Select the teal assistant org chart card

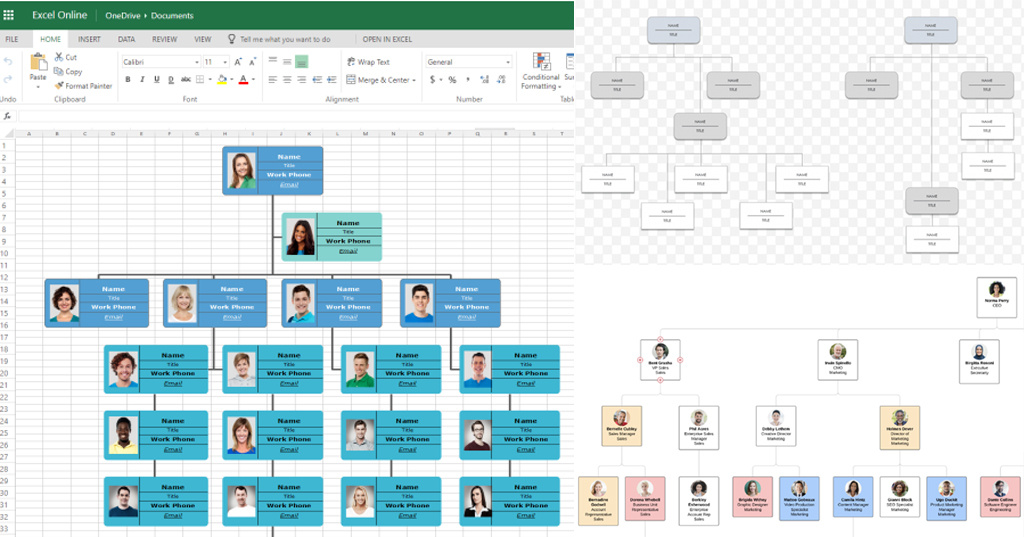tap(332, 236)
